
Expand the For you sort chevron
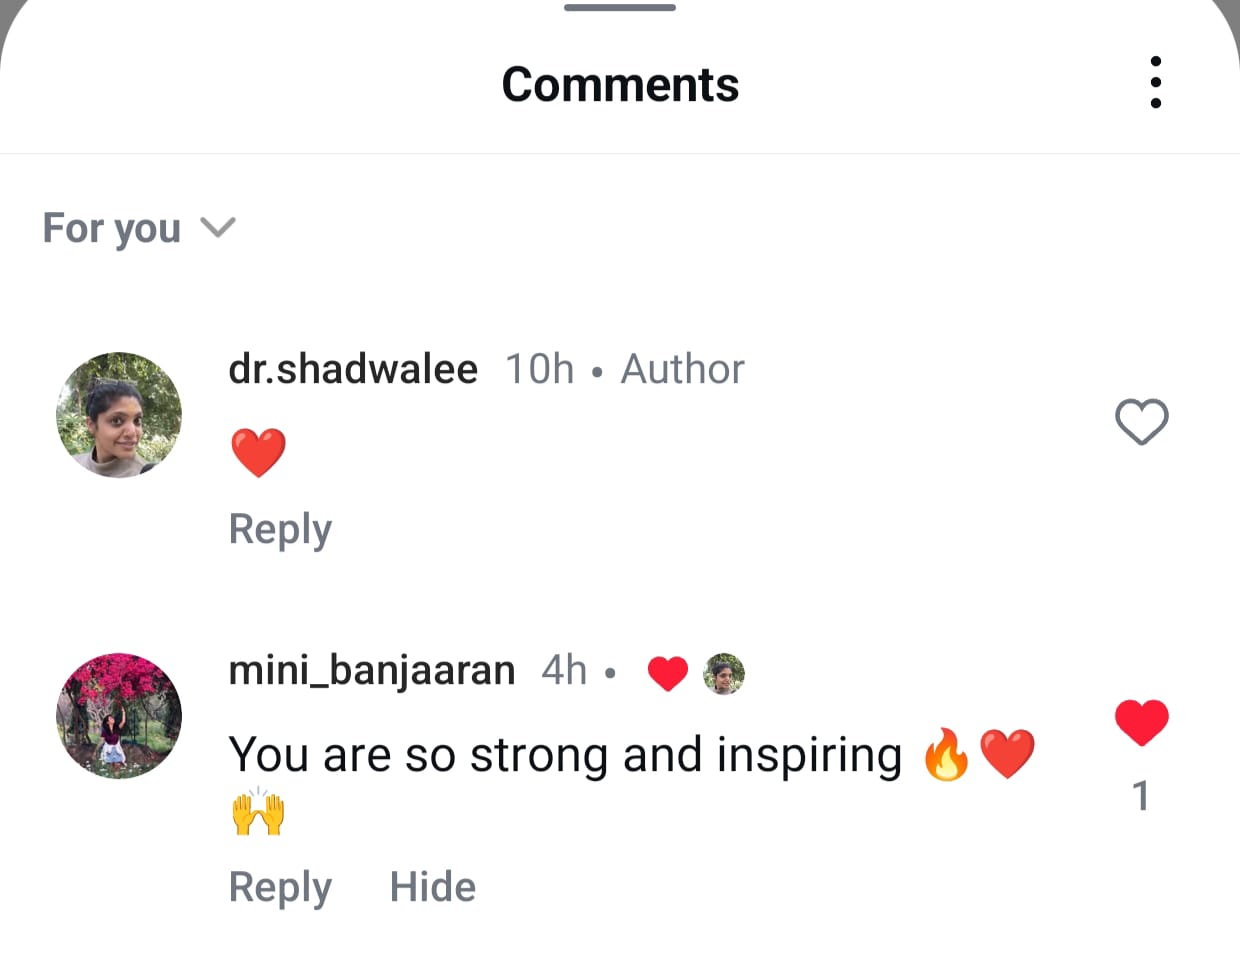(x=217, y=228)
